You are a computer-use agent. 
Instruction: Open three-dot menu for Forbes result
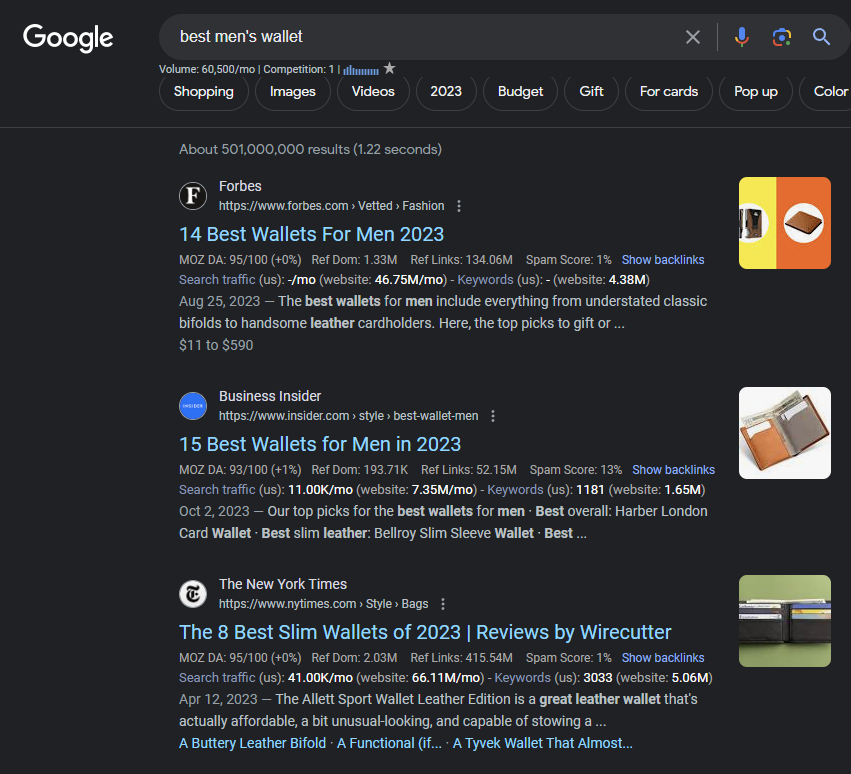pyautogui.click(x=459, y=206)
